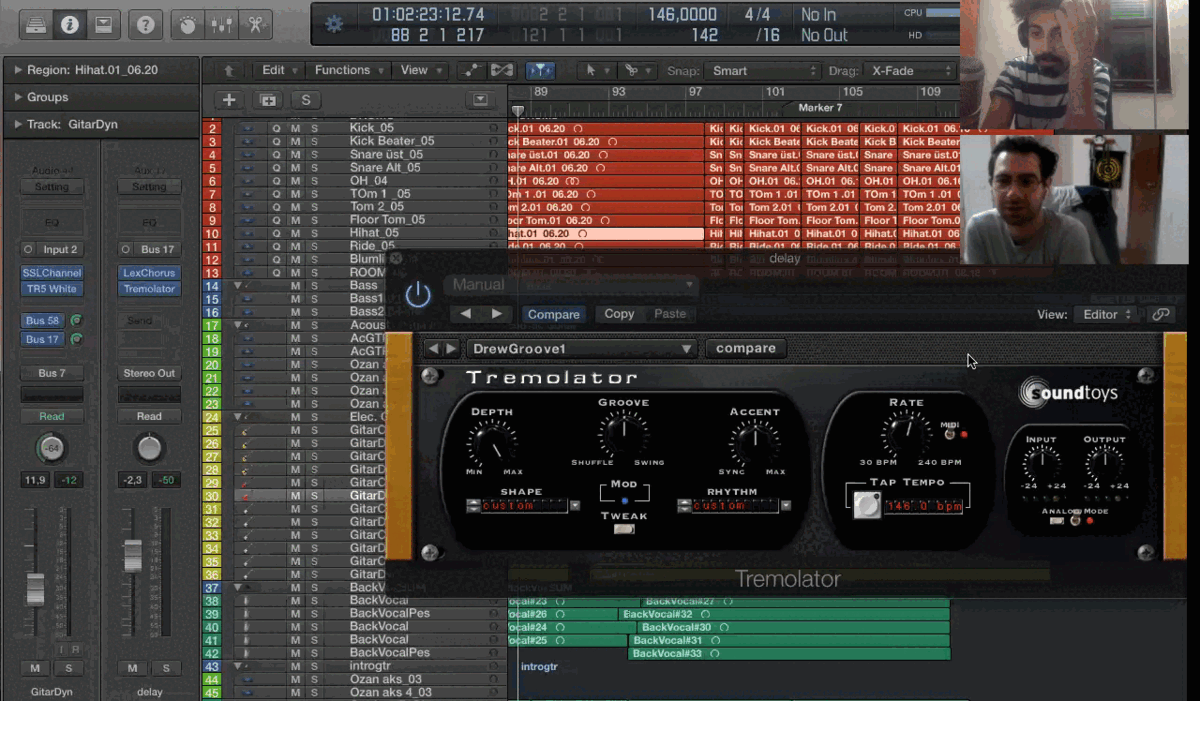1200x750 pixels.
Task: Click the duplicate track icon
Action: coord(267,100)
